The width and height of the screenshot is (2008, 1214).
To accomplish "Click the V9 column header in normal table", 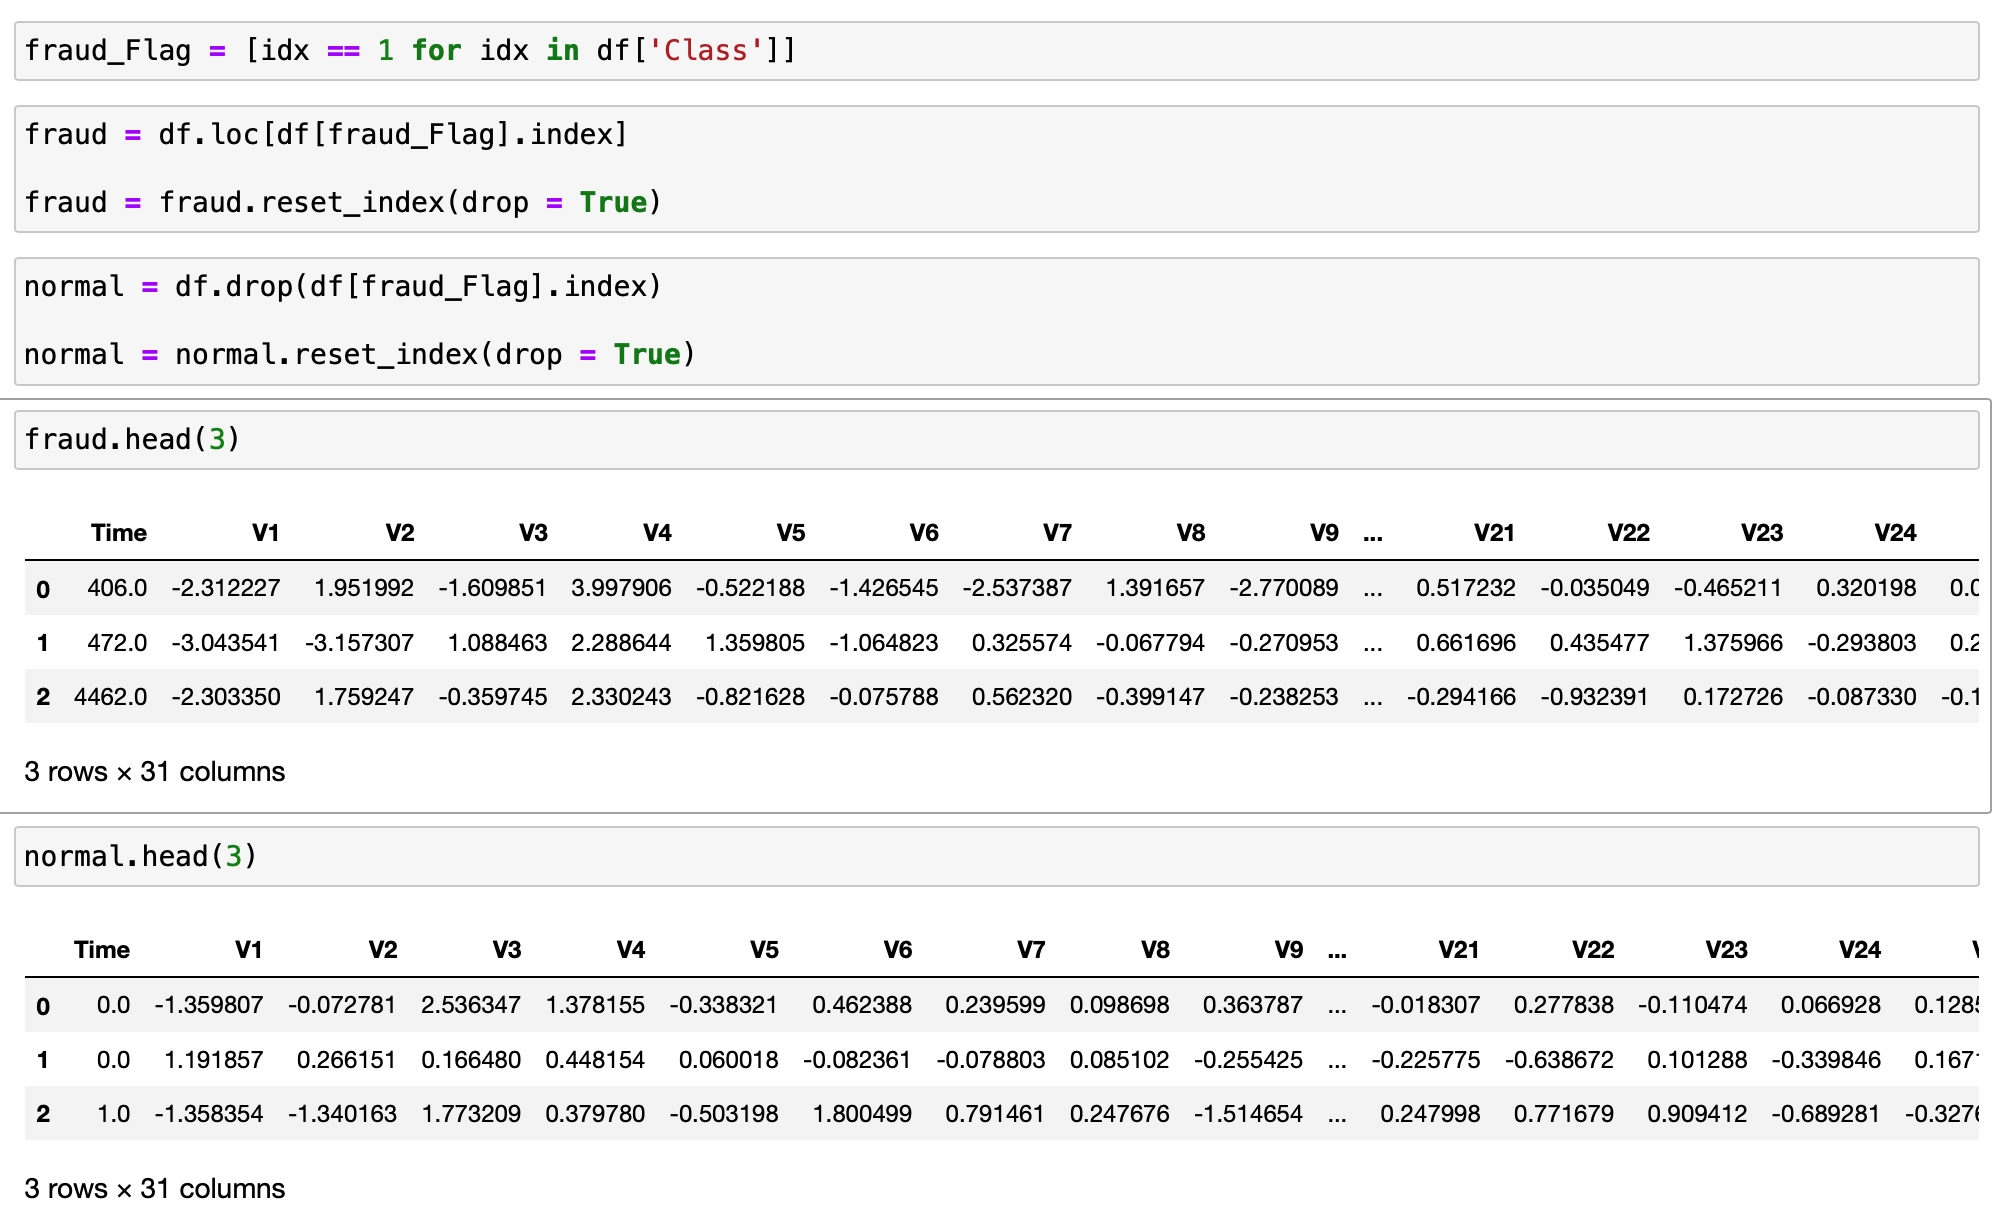I will pyautogui.click(x=1288, y=950).
